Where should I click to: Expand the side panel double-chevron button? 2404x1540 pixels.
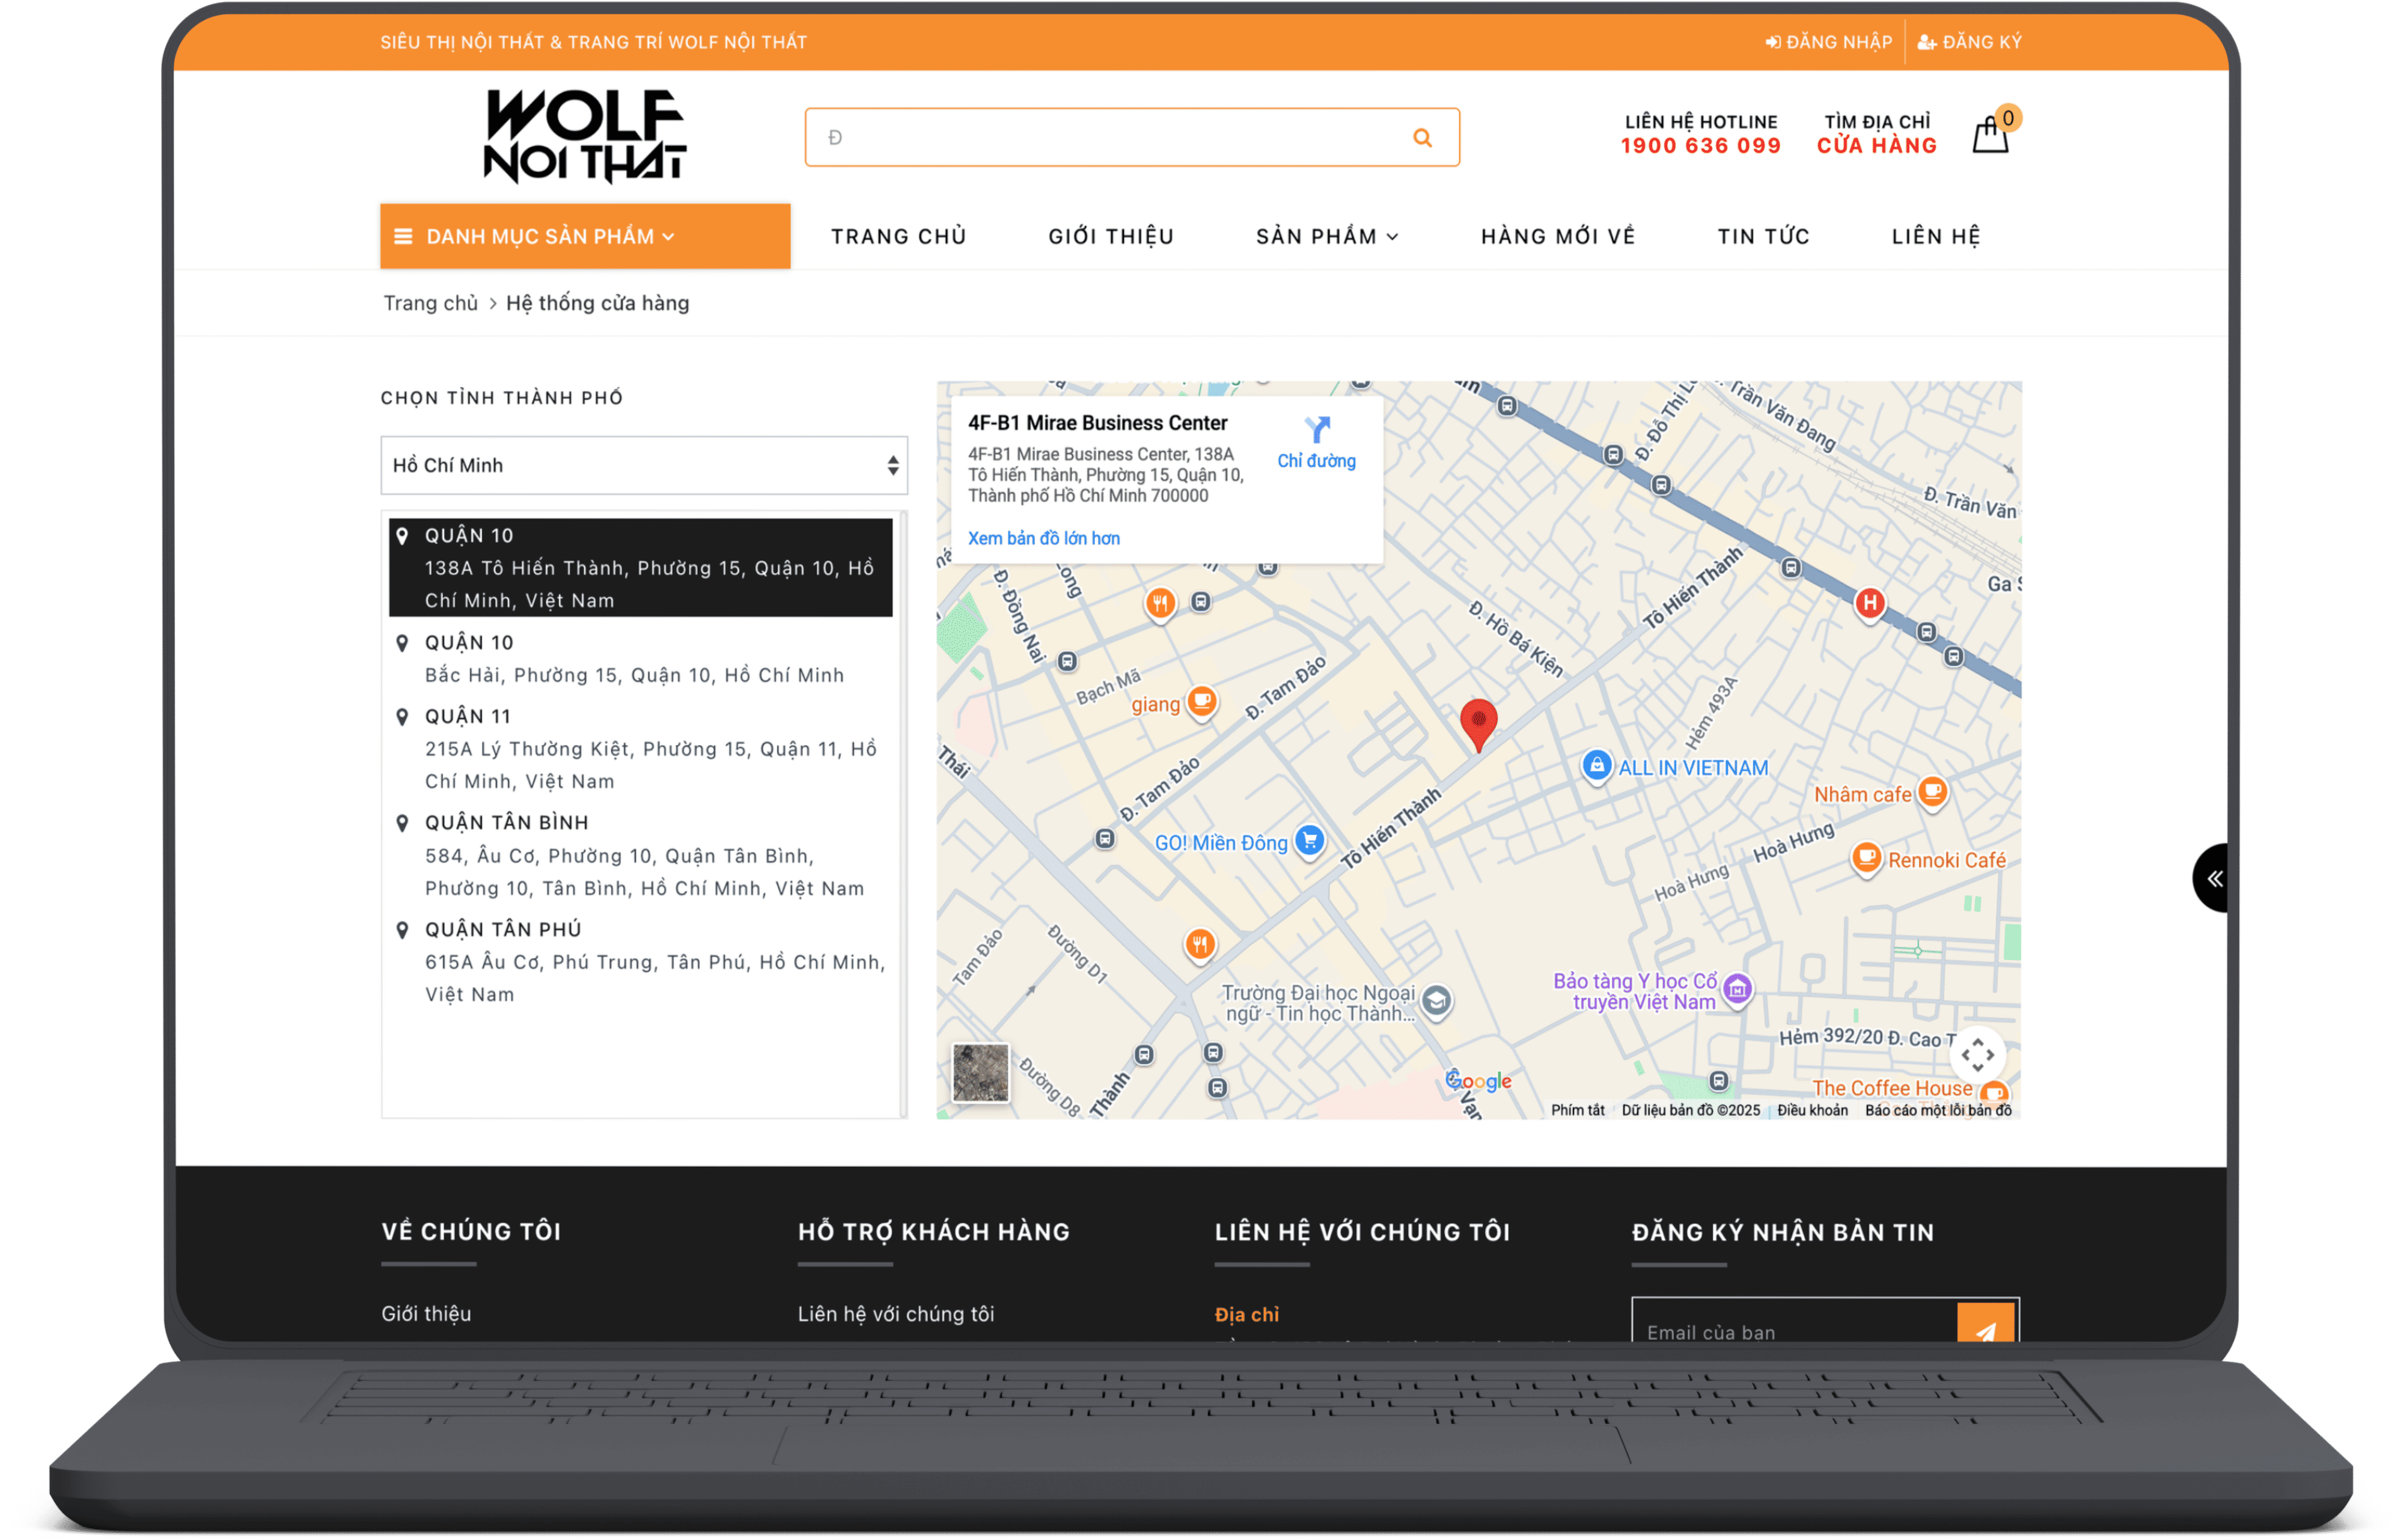(2214, 878)
